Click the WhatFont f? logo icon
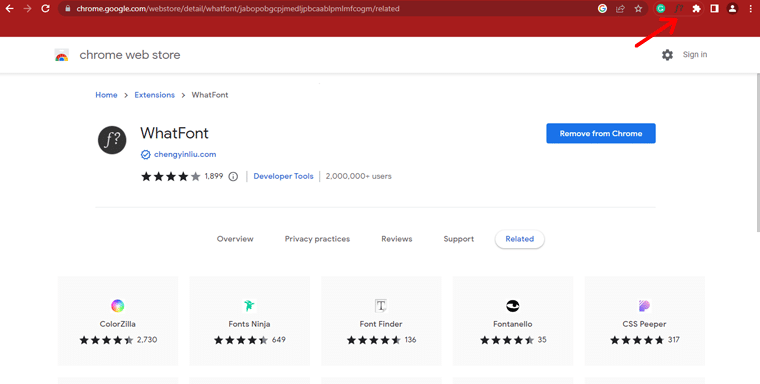 [112, 140]
